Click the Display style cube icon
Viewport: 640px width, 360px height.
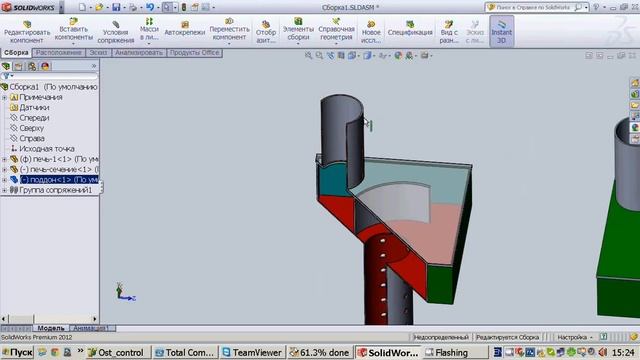(x=367, y=56)
